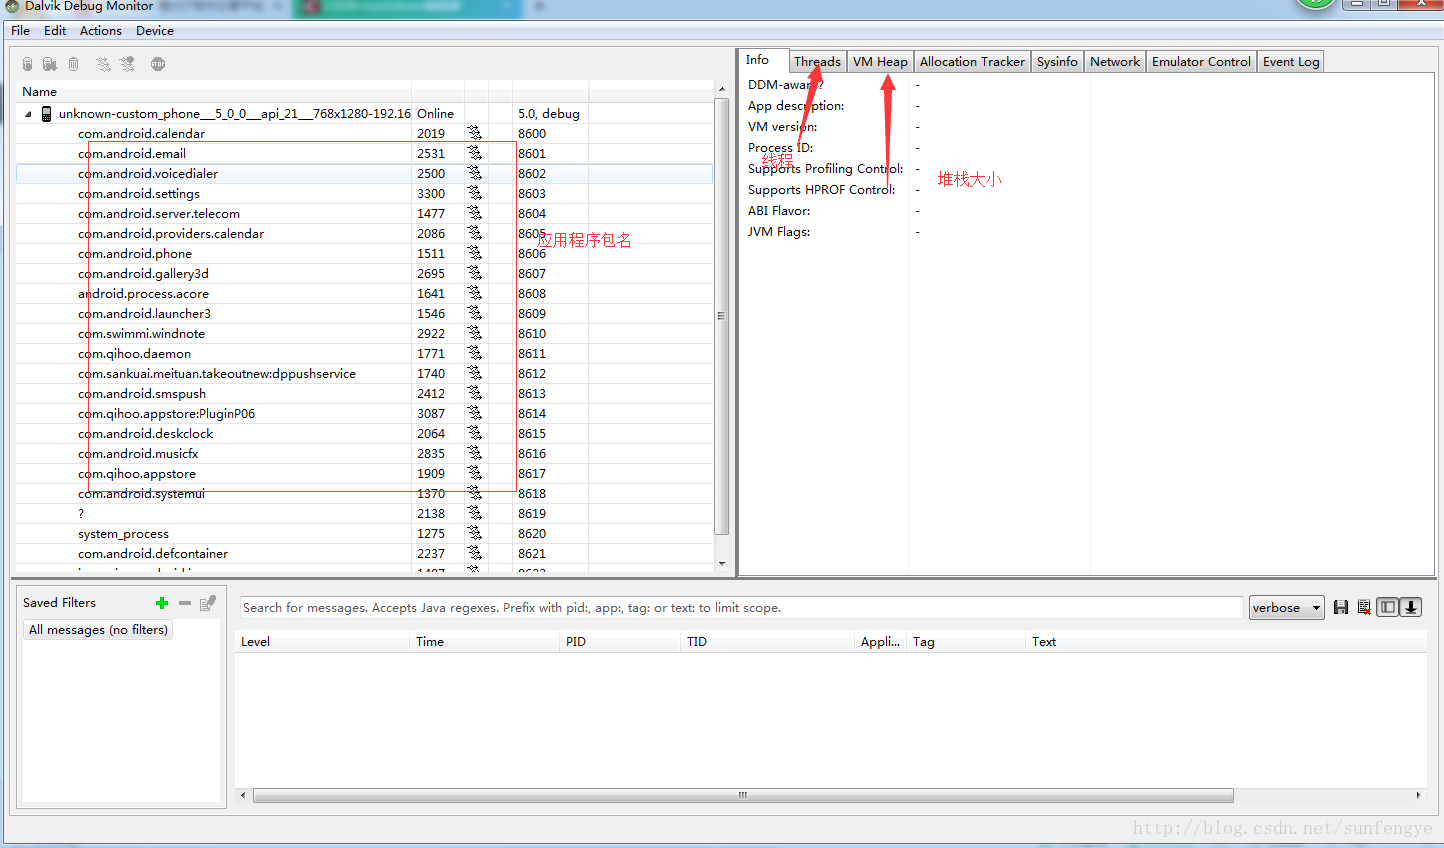Click the Update Threads toolbar icon
Screen dimensions: 1444x848
point(103,64)
